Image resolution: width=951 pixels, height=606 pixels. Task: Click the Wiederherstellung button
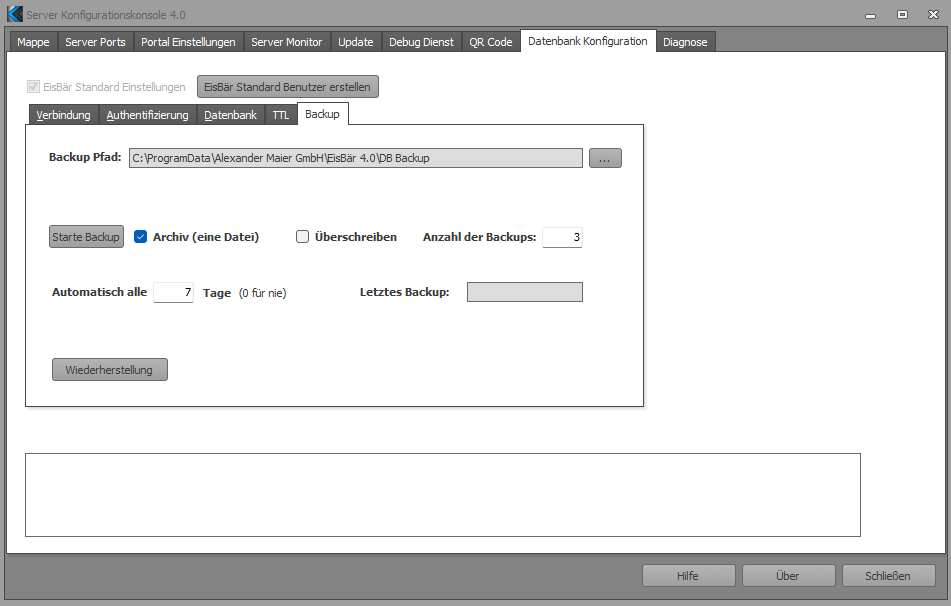[110, 369]
